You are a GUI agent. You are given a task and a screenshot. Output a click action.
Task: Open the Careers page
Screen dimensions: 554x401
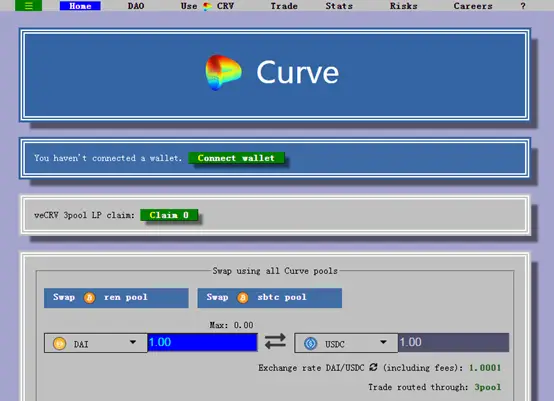(x=473, y=6)
